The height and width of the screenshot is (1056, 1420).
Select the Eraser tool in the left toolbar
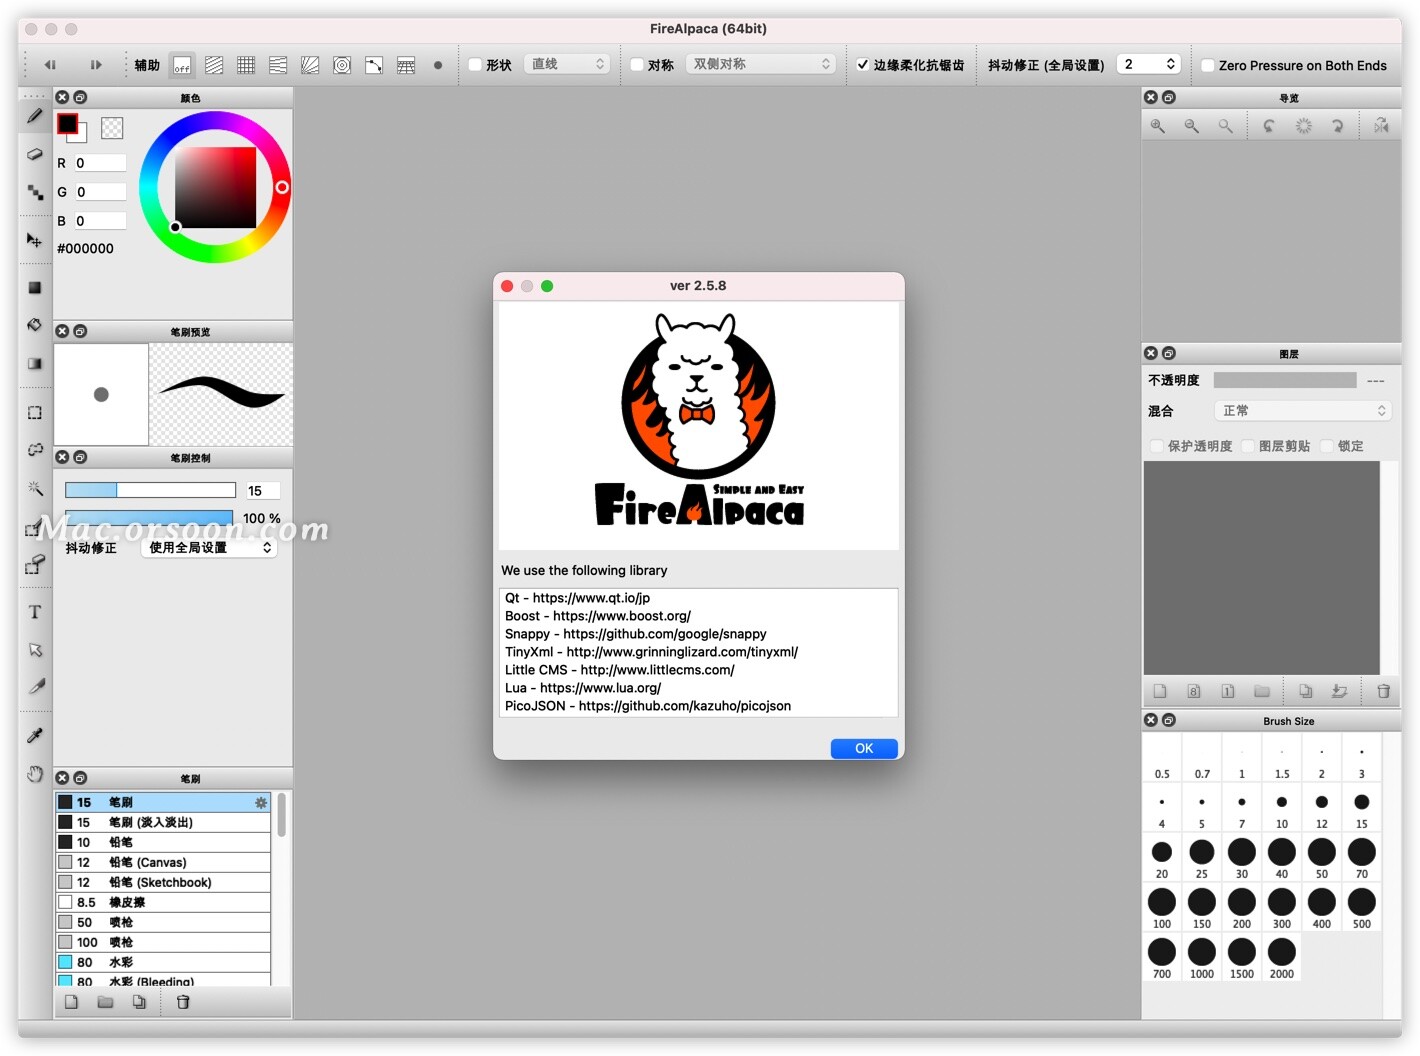coord(35,154)
